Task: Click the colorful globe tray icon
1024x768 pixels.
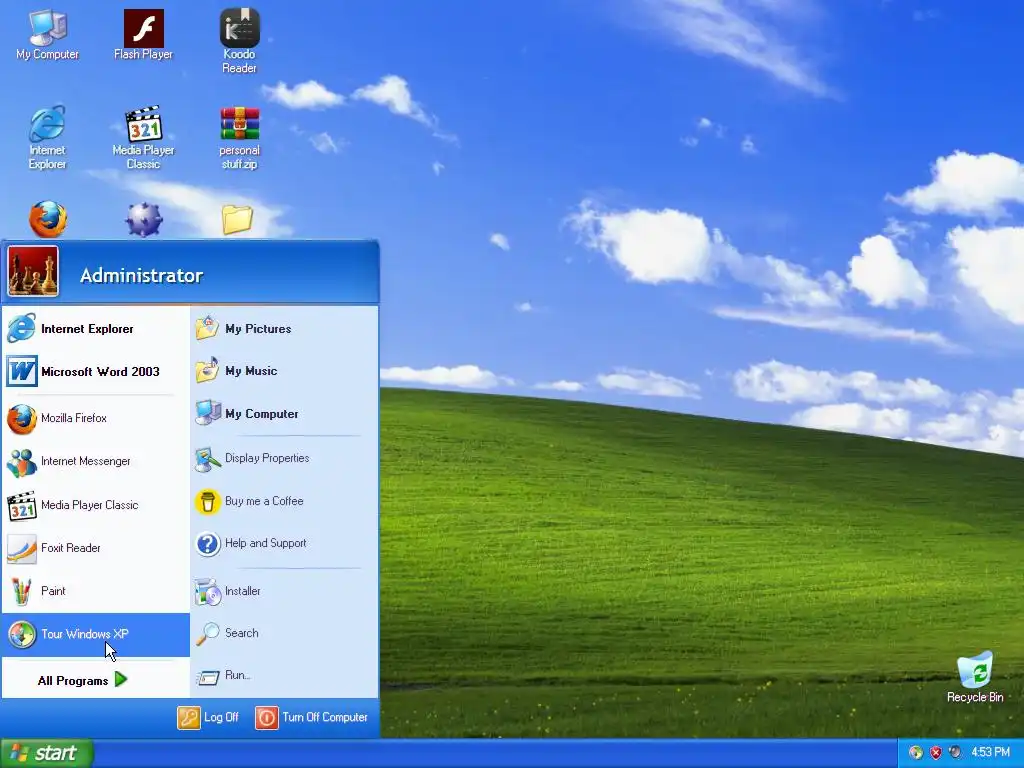Action: click(916, 752)
